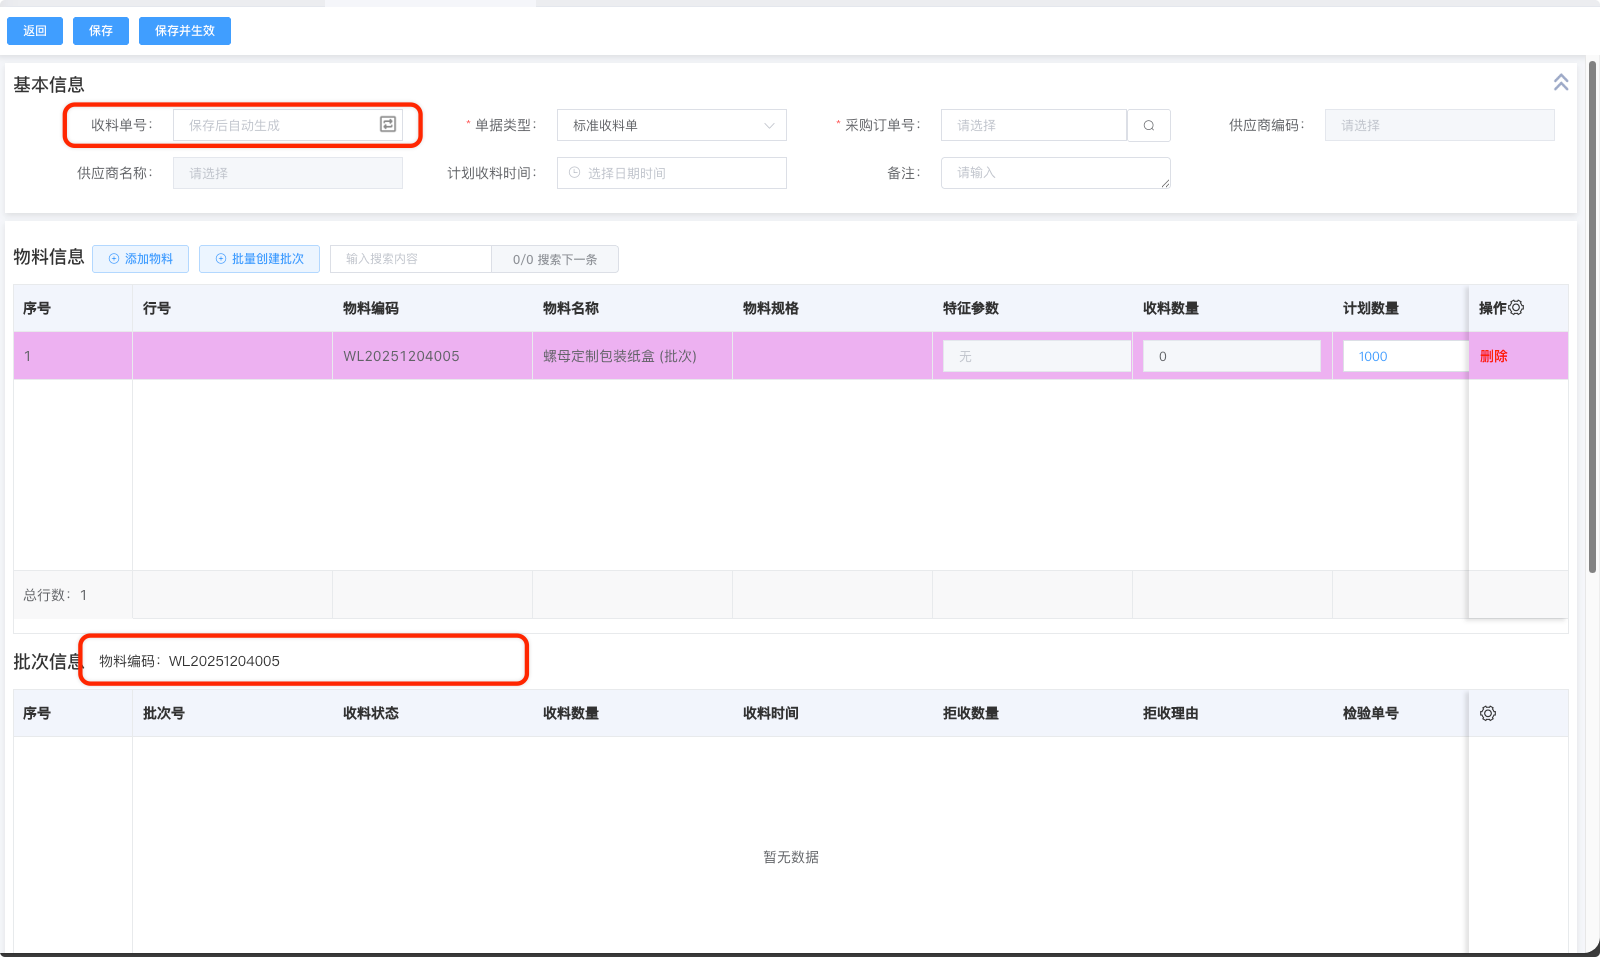1600x957 pixels.
Task: Select the row with WL20251204005
Action: click(401, 356)
